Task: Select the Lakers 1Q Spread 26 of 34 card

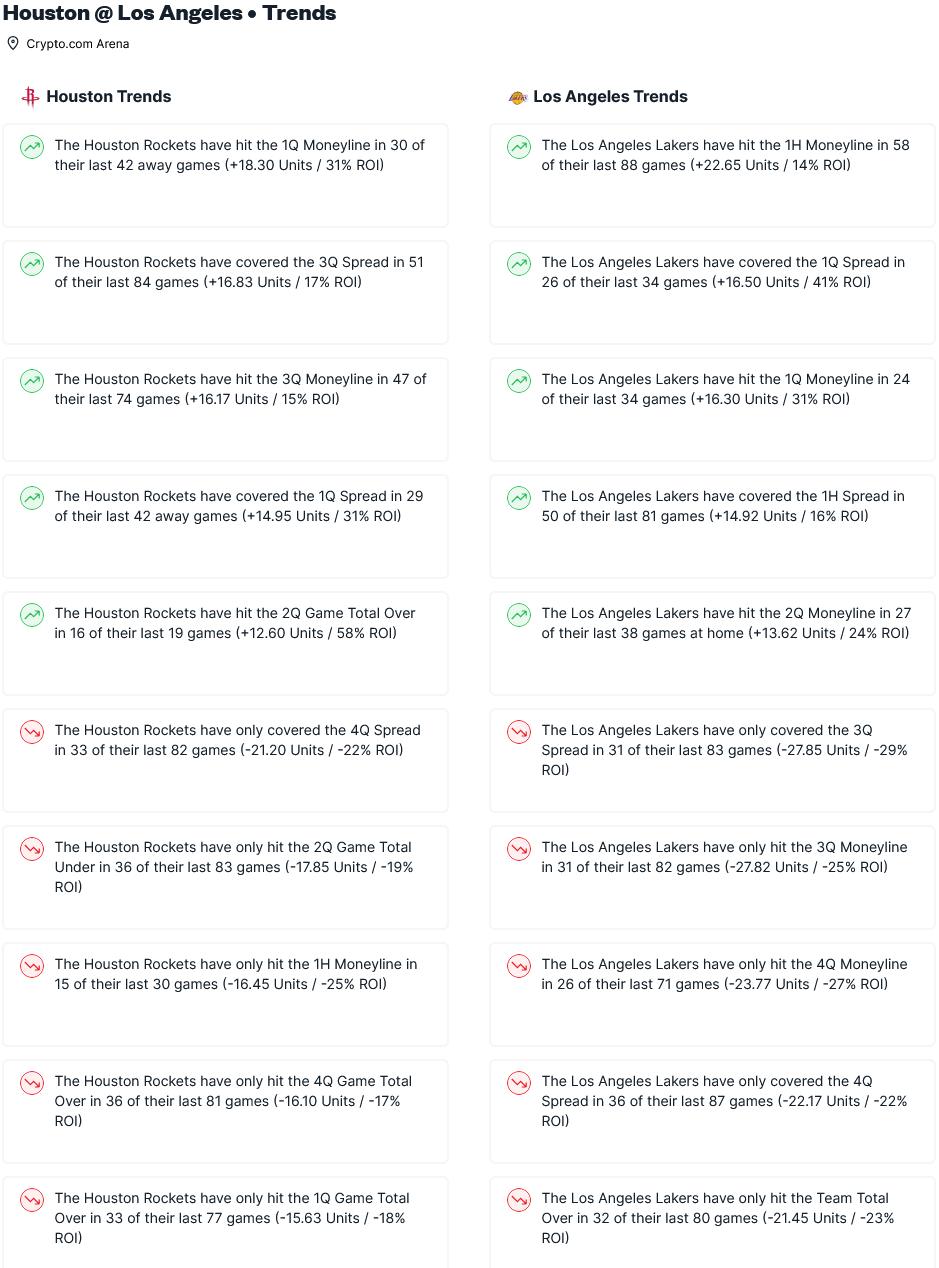Action: click(x=712, y=292)
